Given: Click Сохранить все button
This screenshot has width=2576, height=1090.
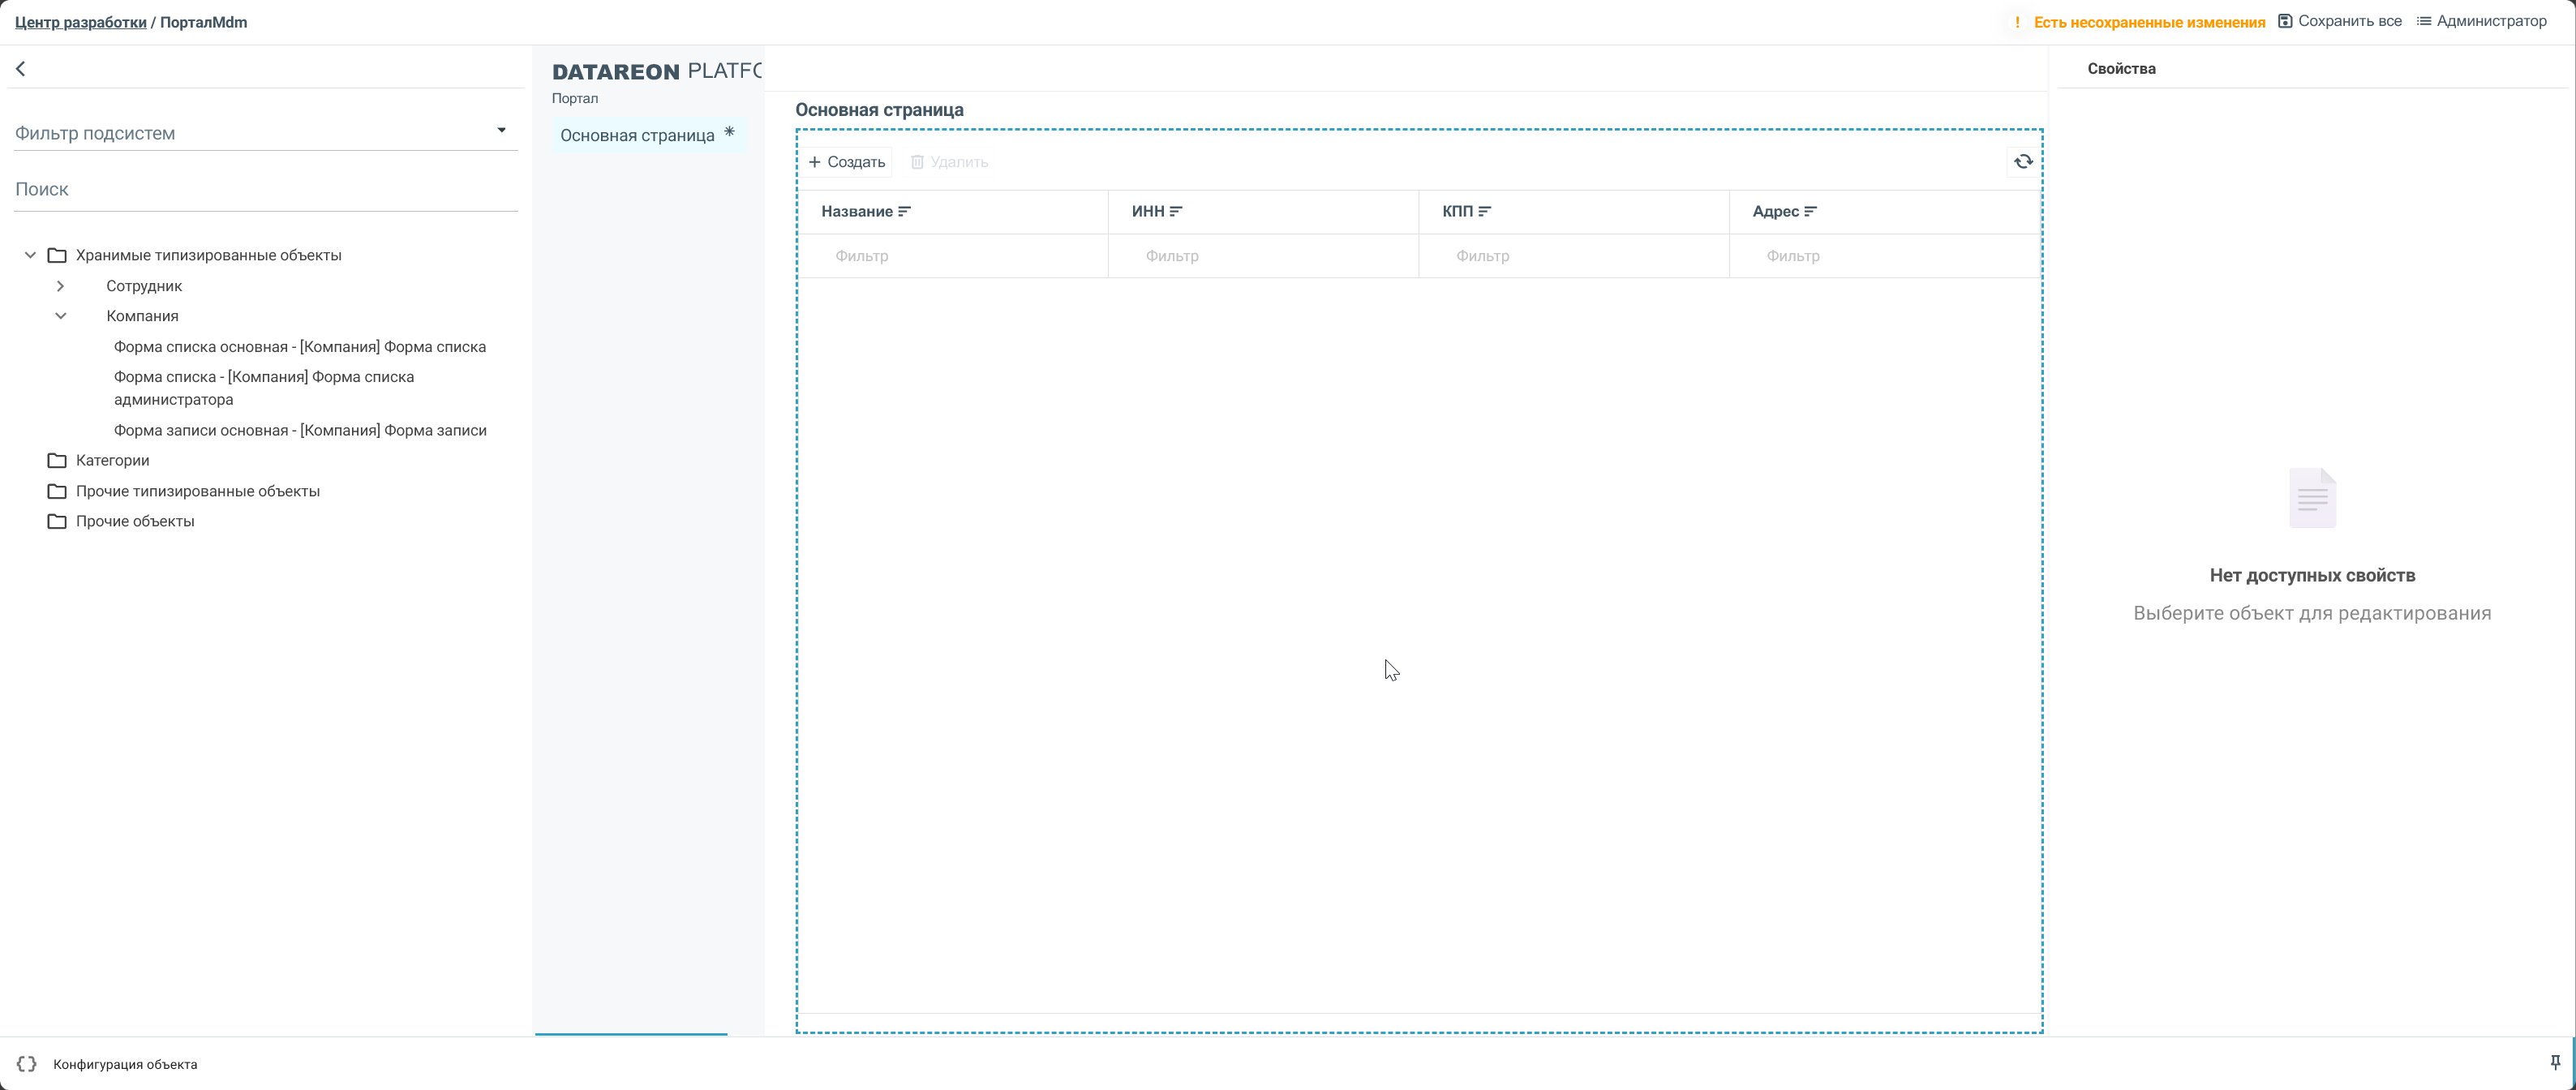Looking at the screenshot, I should coord(2339,21).
